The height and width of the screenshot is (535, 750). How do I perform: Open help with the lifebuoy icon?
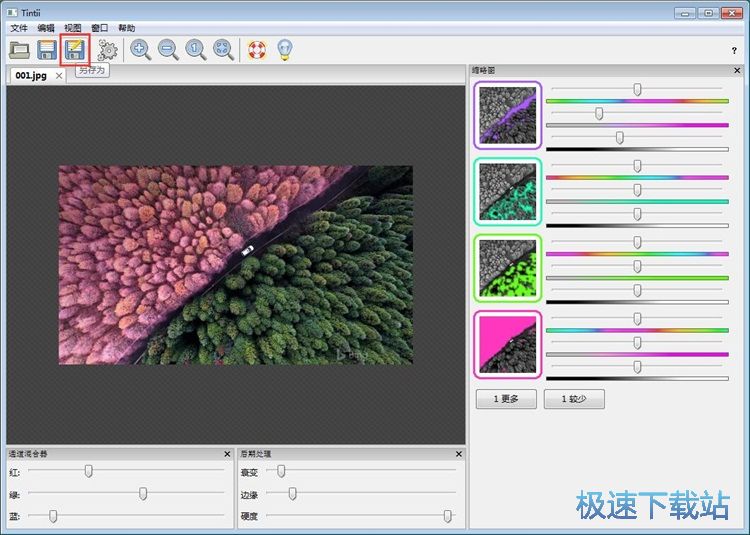pyautogui.click(x=257, y=49)
